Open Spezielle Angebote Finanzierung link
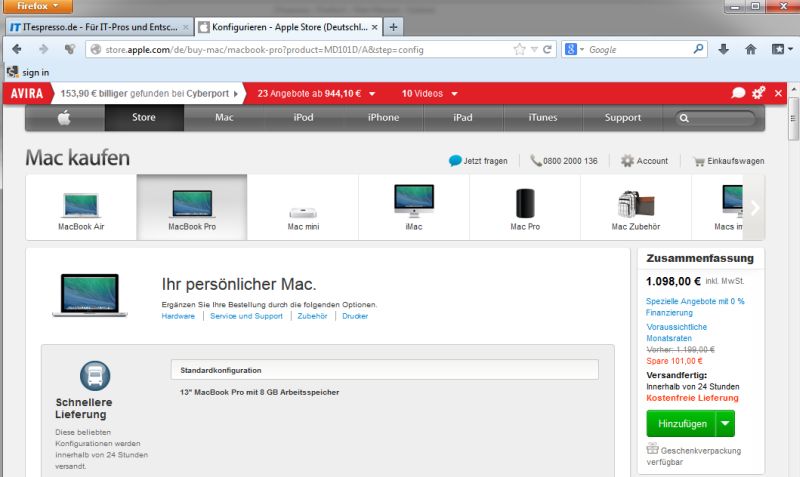This screenshot has height=477, width=800. (x=695, y=307)
